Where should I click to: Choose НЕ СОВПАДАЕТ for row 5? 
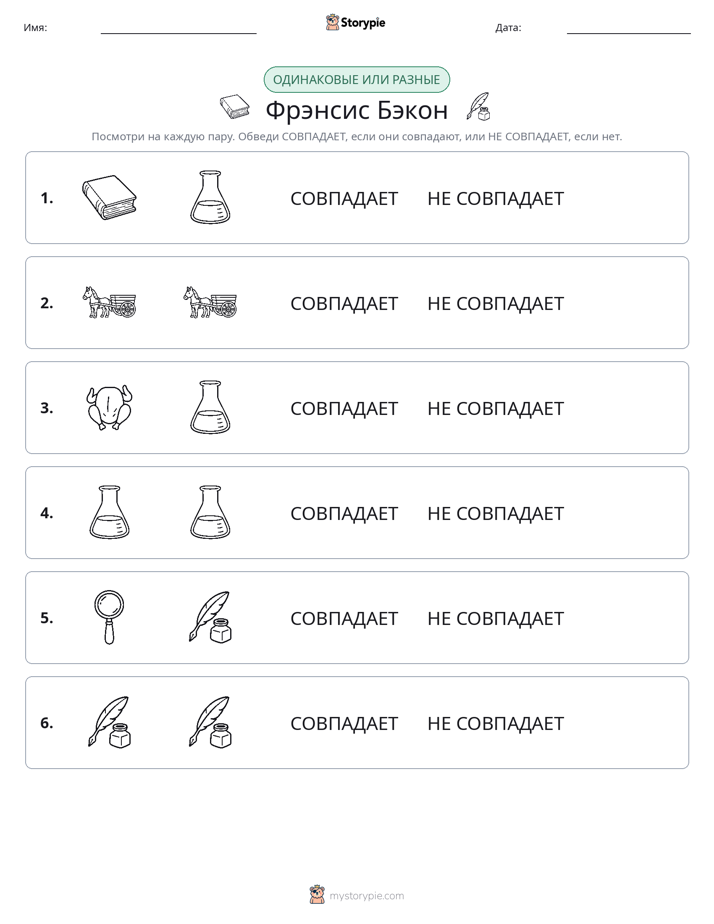pos(495,618)
